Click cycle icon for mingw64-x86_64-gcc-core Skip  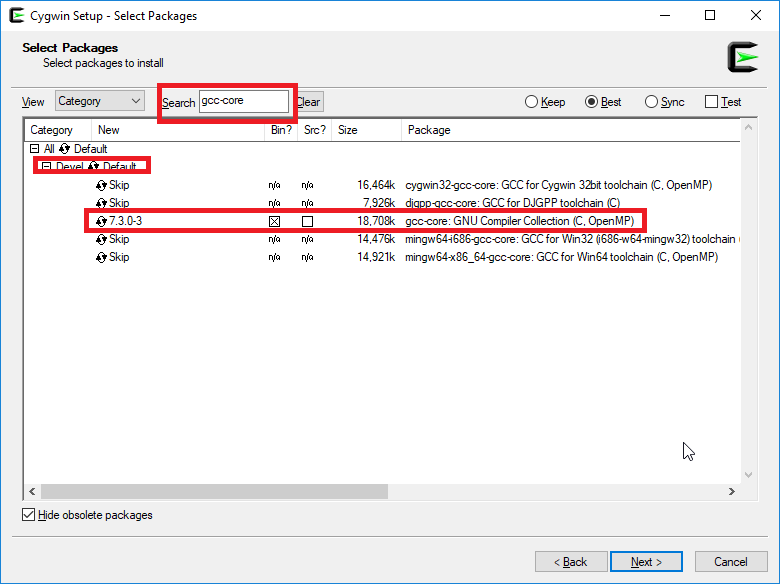coord(101,258)
